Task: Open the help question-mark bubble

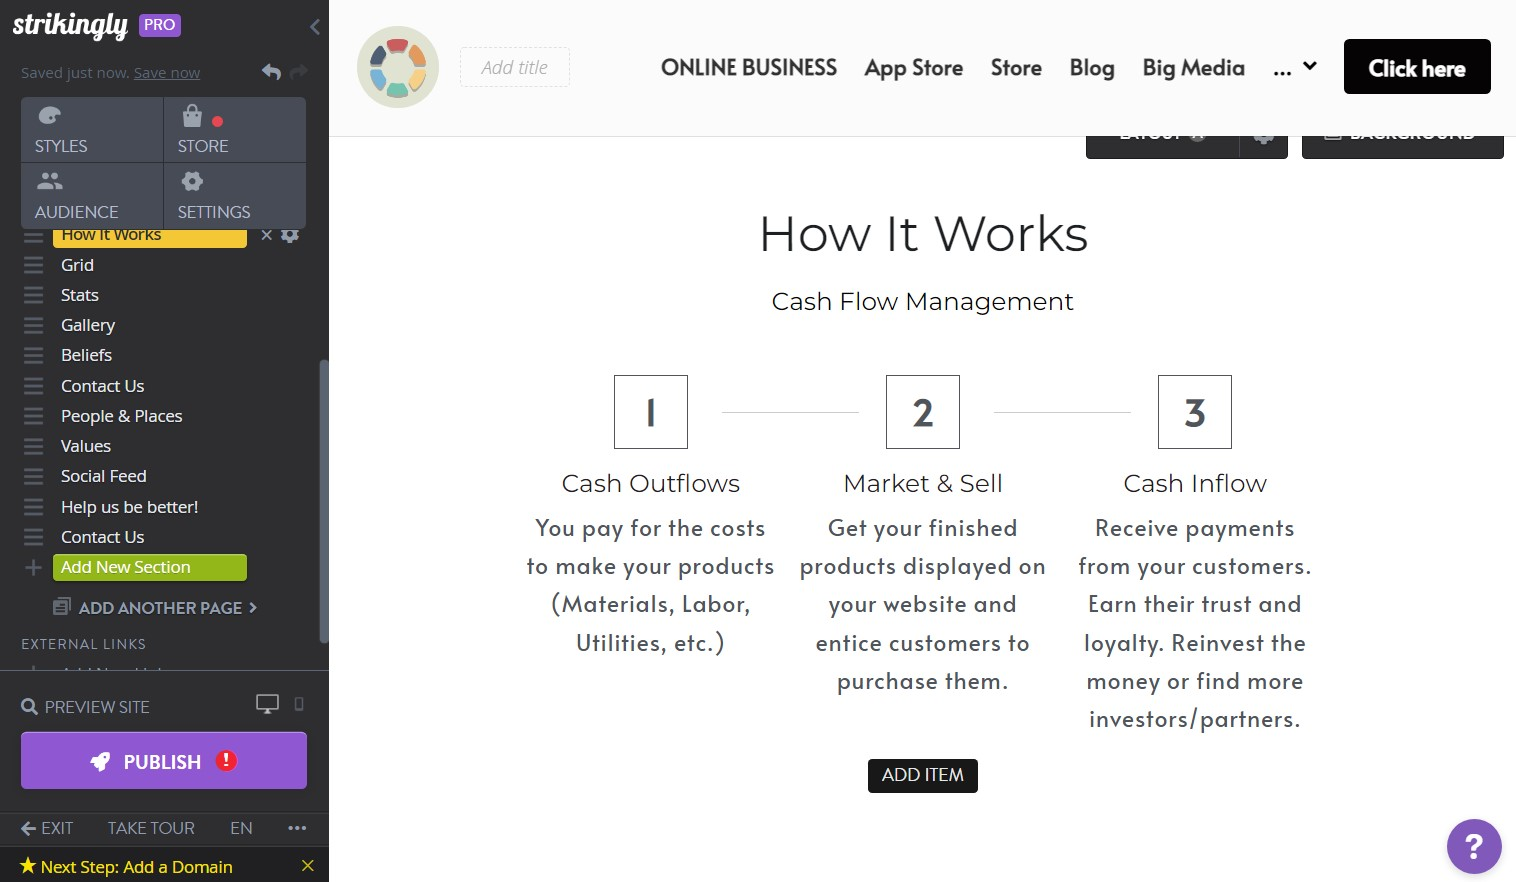Action: (x=1473, y=846)
